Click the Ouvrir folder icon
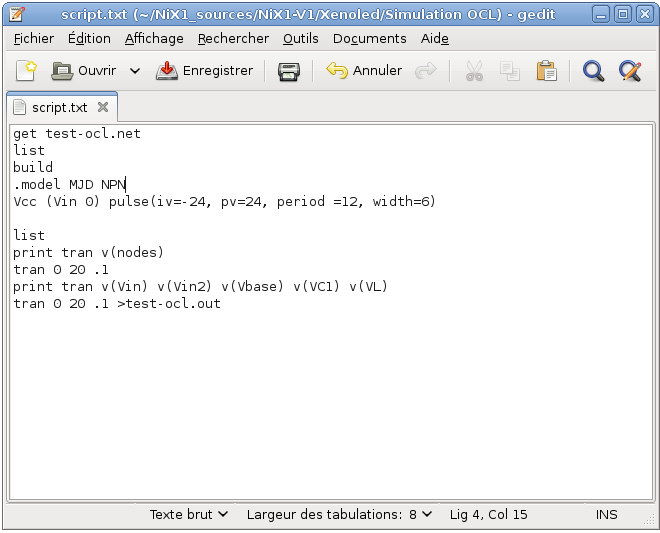660x533 pixels. tap(62, 71)
